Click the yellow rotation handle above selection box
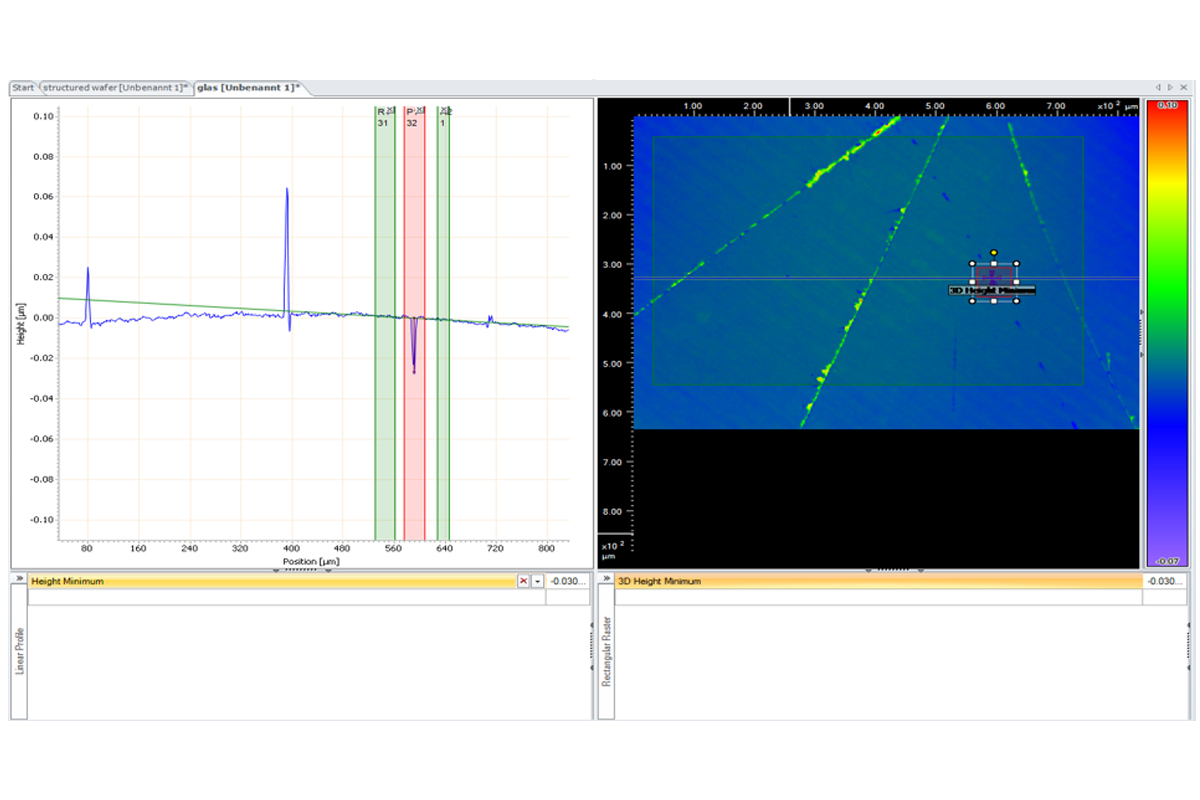1200x800 pixels. coord(994,253)
